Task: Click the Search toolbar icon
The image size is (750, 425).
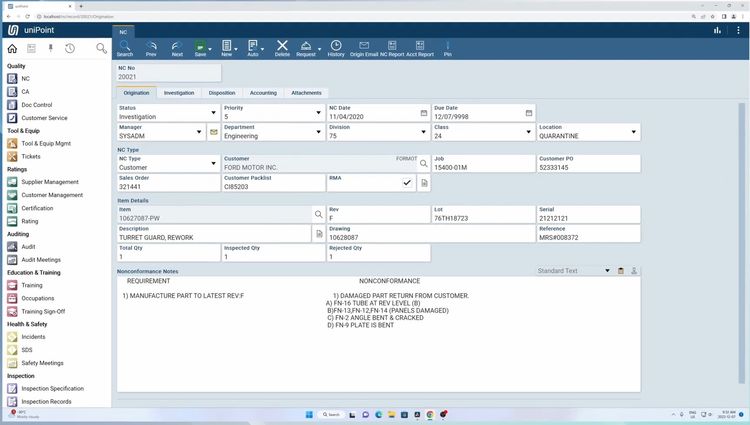Action: [x=125, y=48]
